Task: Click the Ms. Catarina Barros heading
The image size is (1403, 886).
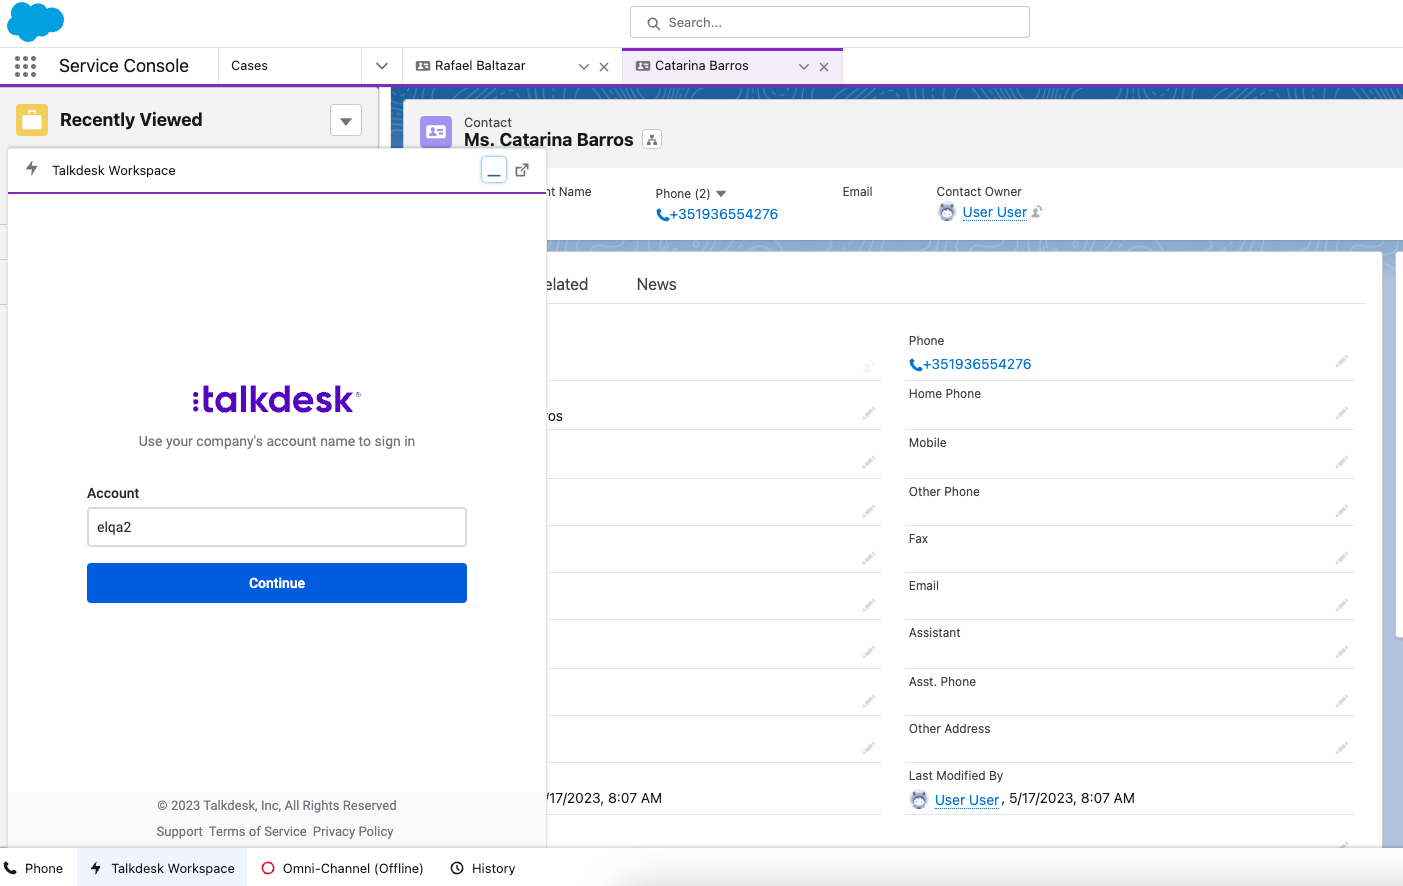Action: tap(548, 140)
